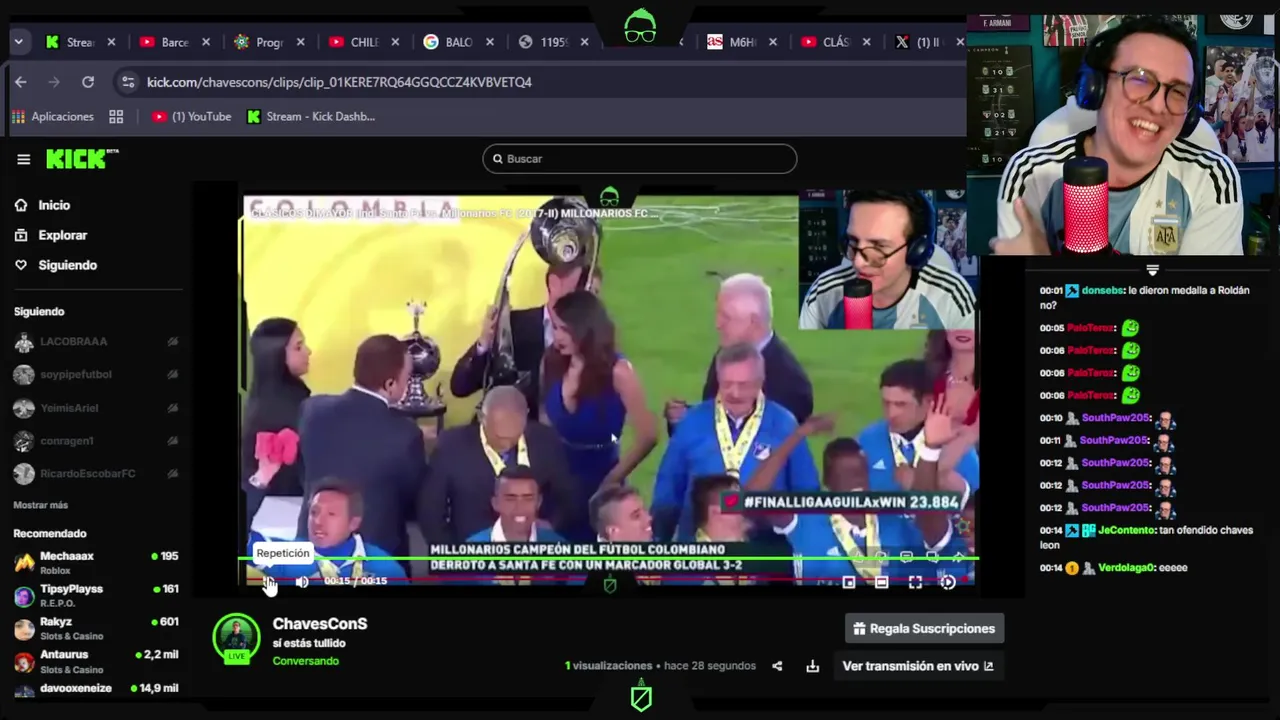Click donsebs chat message username
Viewport: 1280px width, 720px height.
[x=1103, y=291]
